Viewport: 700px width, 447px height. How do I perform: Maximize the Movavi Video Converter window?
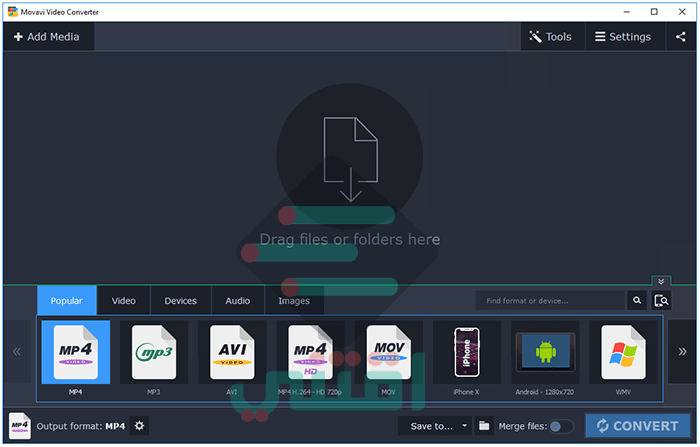tap(654, 12)
